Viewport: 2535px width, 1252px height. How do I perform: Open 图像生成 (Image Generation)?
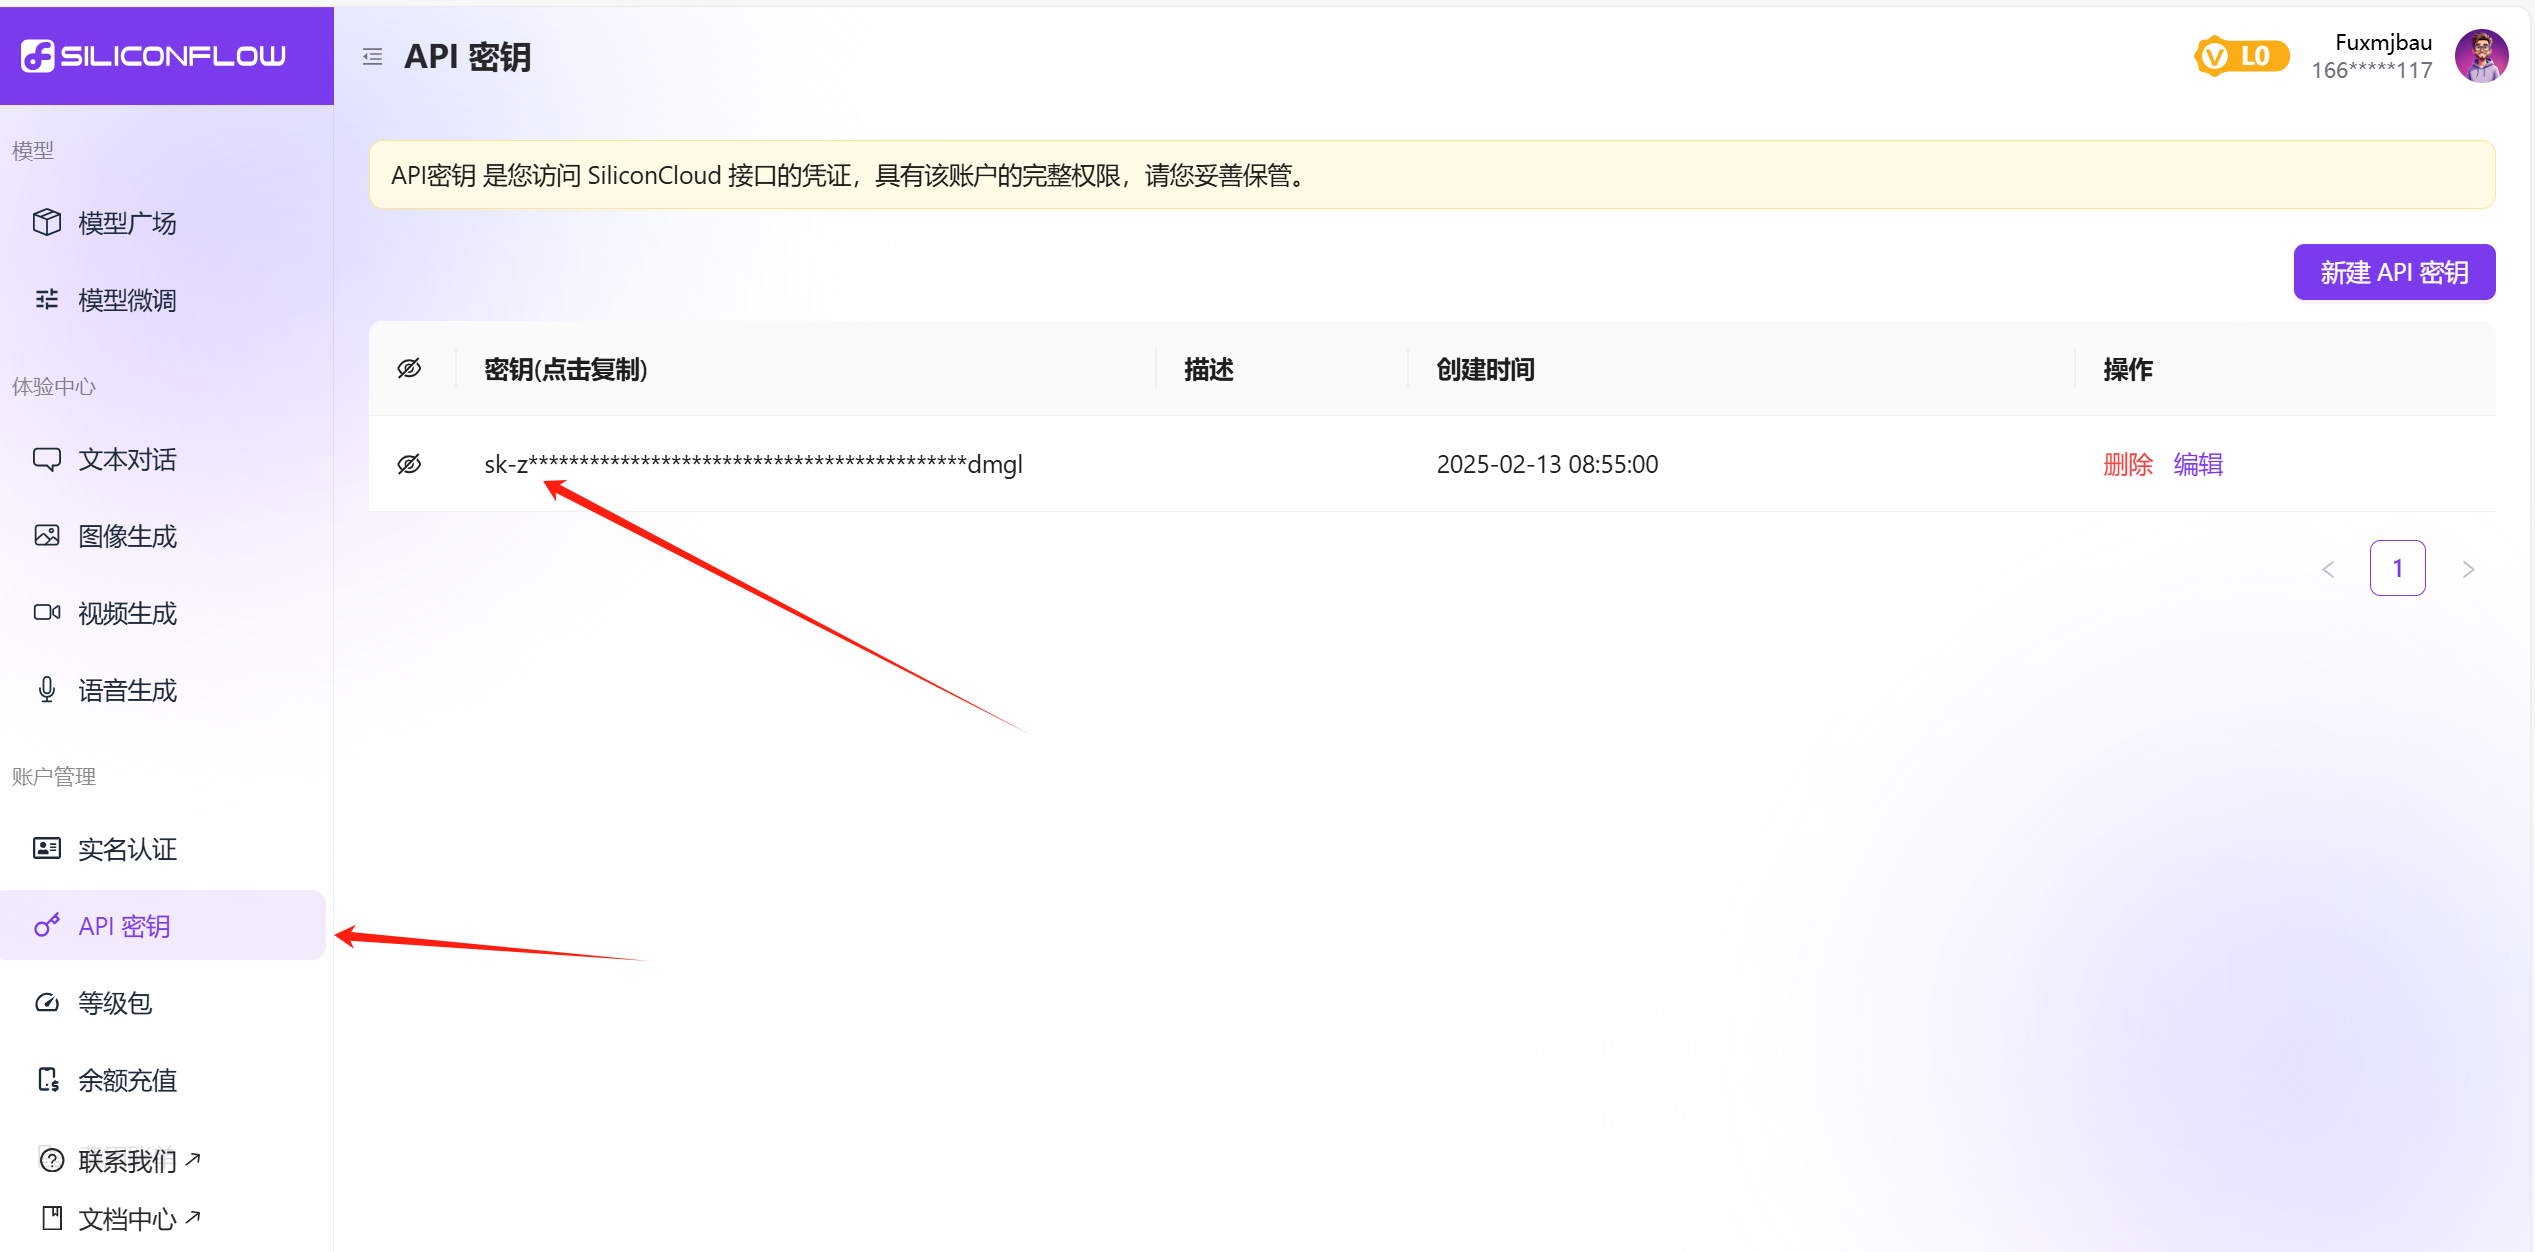coord(127,536)
